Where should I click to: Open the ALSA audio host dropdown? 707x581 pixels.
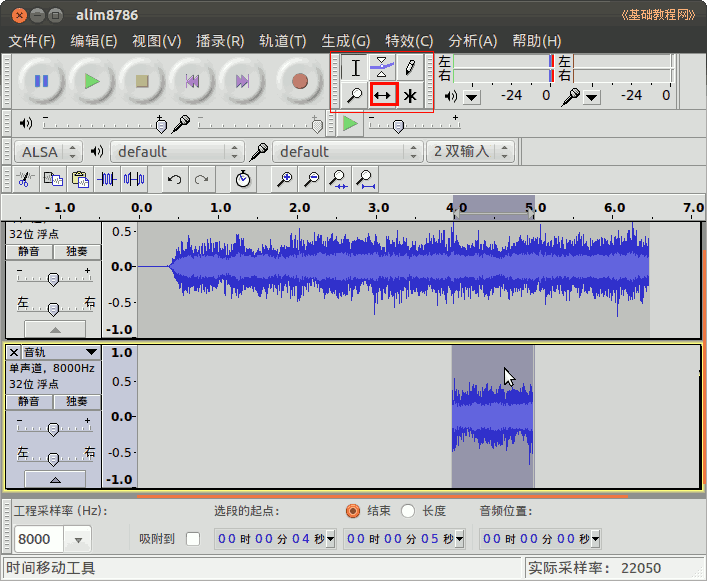click(48, 151)
